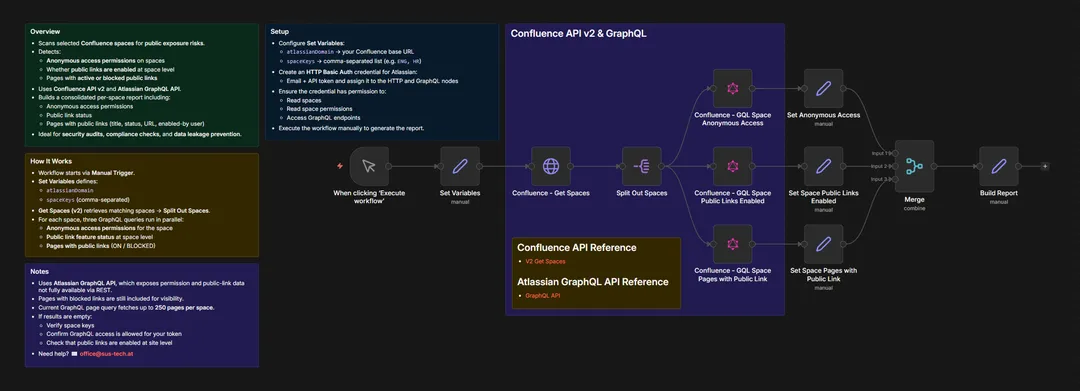Open the Build Report node
Image resolution: width=1080 pixels, height=391 pixels.
coord(999,166)
